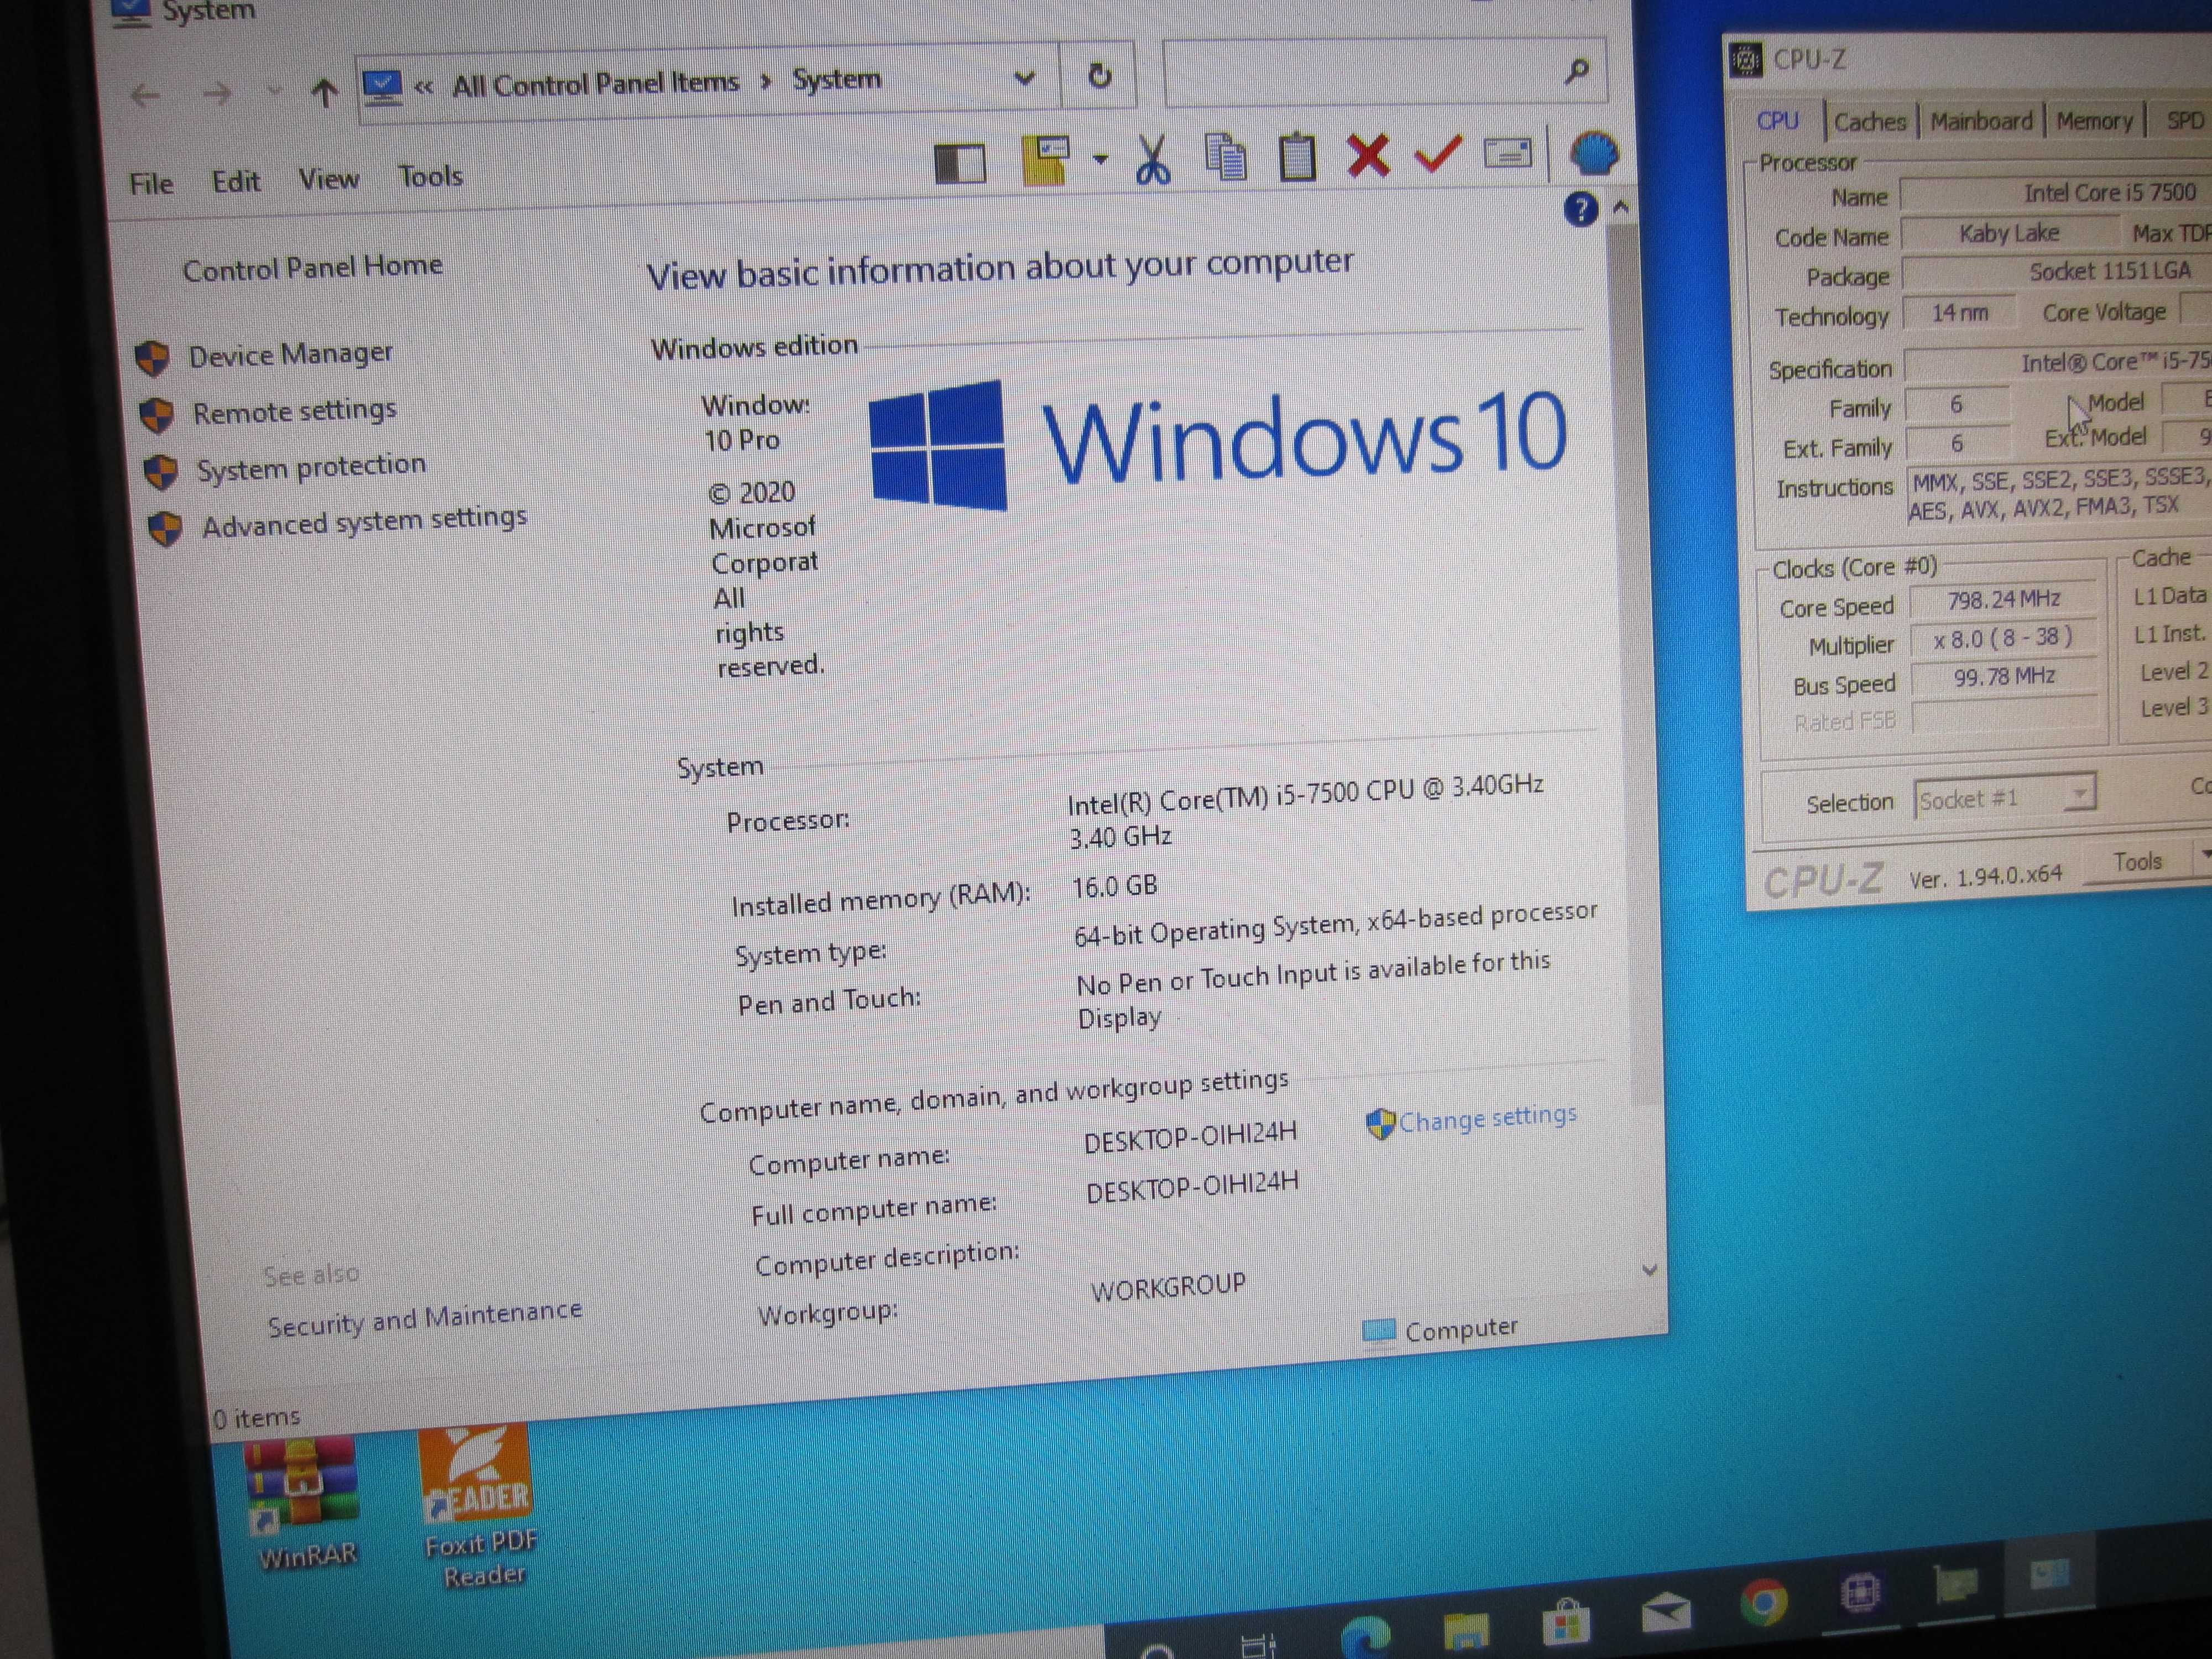
Task: Click the Tools button in CPU-Z
Action: click(x=2137, y=862)
